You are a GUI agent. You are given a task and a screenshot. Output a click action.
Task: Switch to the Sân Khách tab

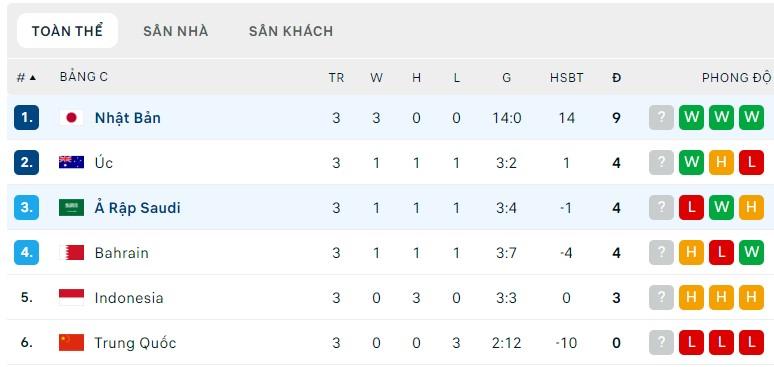click(291, 31)
